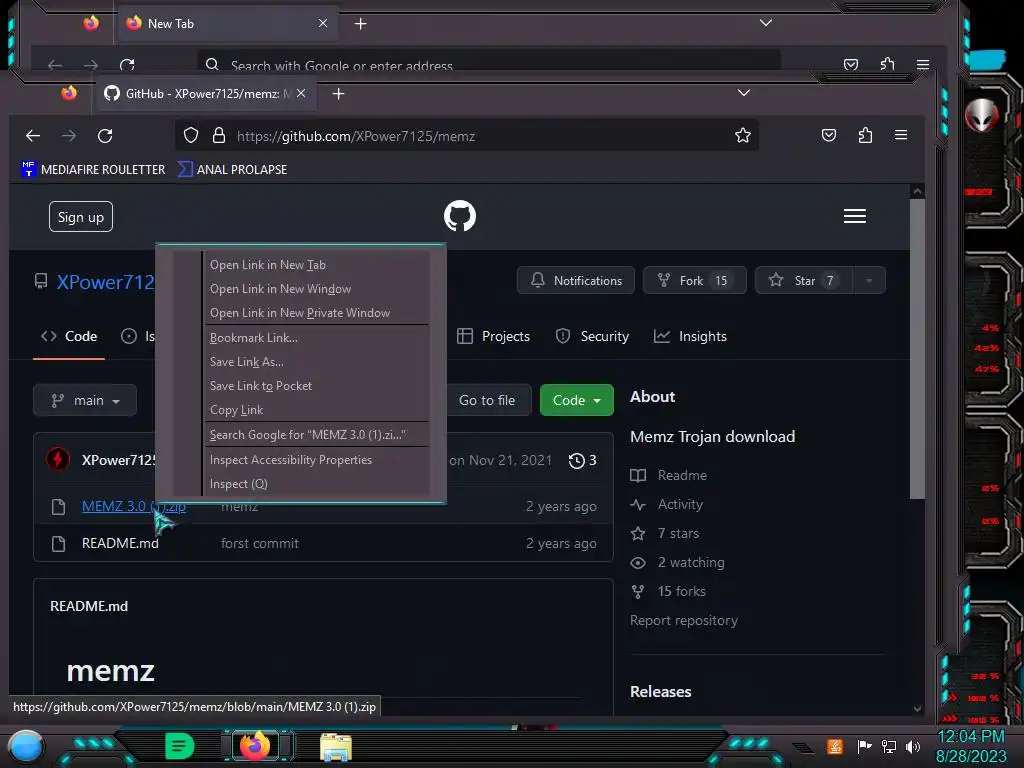Image resolution: width=1024 pixels, height=768 pixels.
Task: Open the Projects repository tab
Action: (494, 336)
